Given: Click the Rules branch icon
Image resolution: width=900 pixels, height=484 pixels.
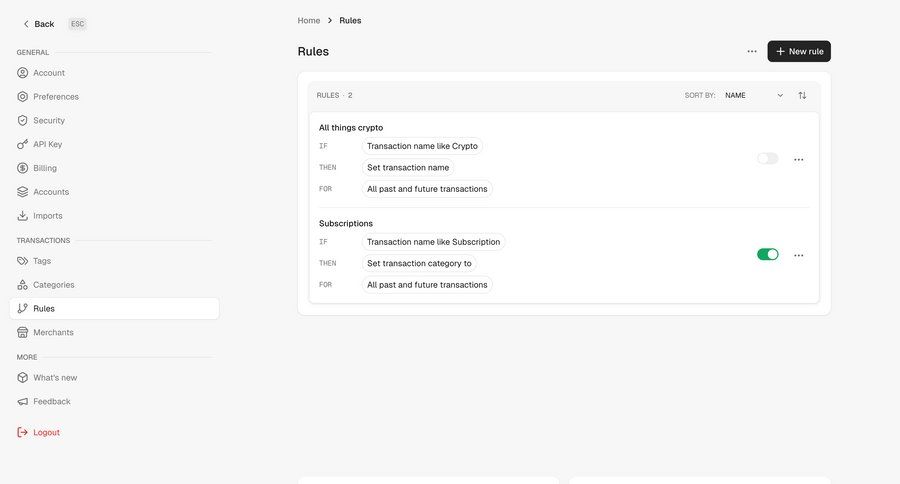Looking at the screenshot, I should pos(22,308).
